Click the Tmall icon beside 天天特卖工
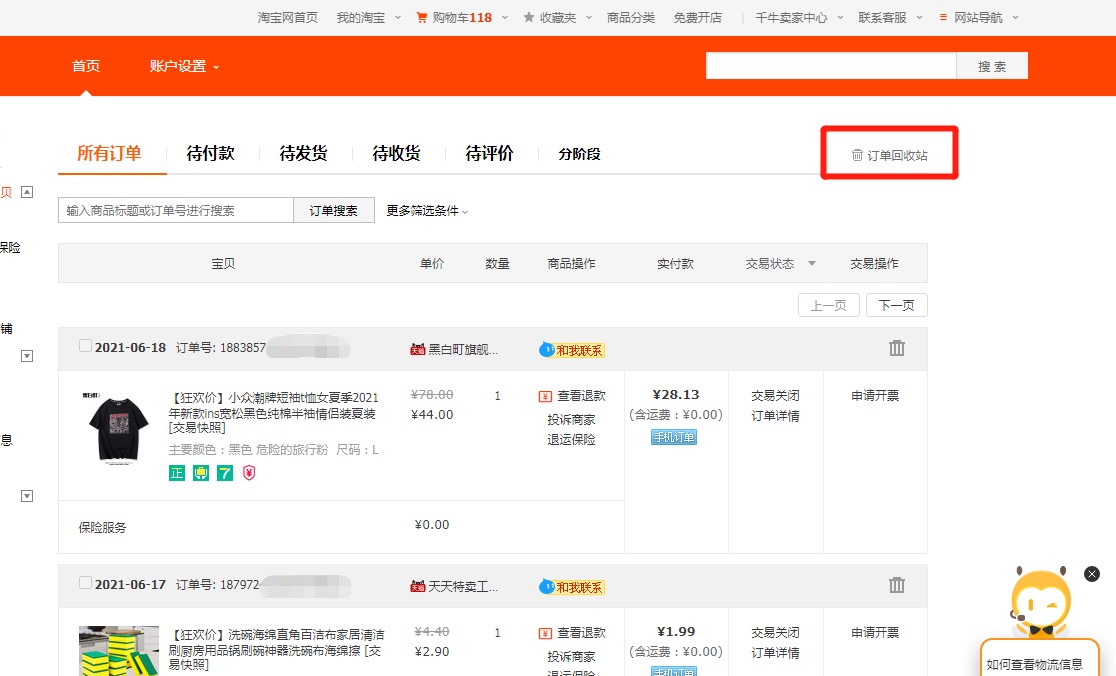The height and width of the screenshot is (676, 1116). pos(418,586)
